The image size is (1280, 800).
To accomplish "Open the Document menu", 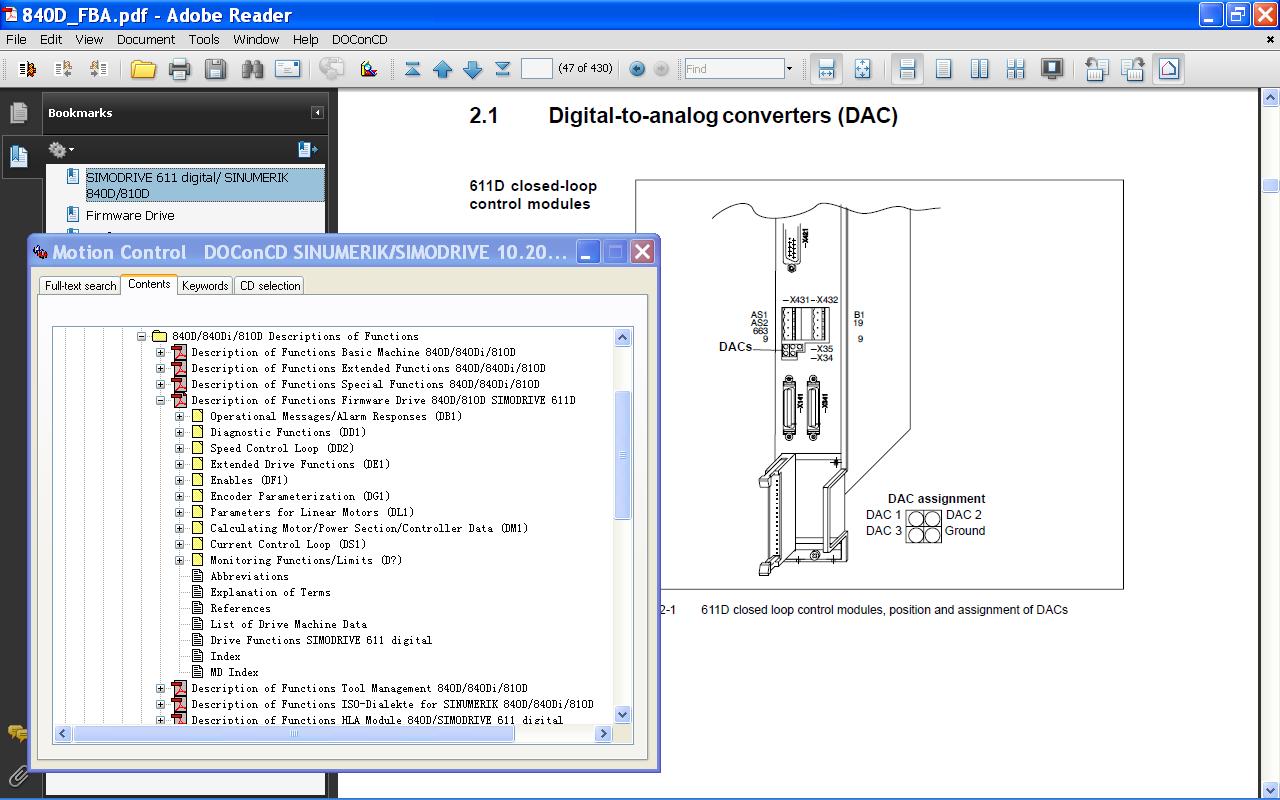I will click(145, 40).
